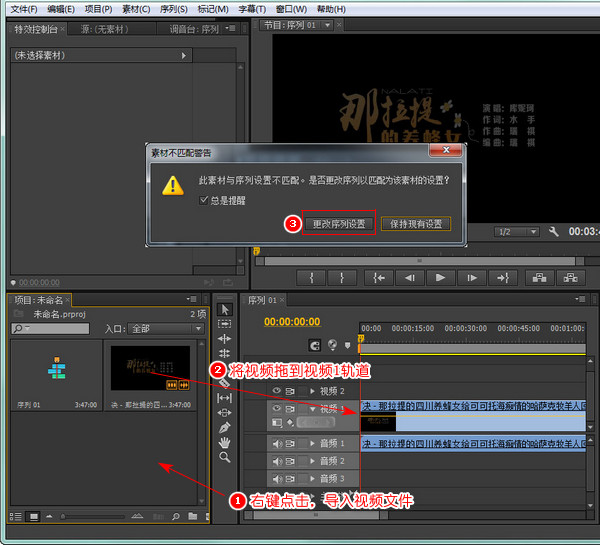Click the Extract button
The height and width of the screenshot is (545, 600).
pos(571,278)
